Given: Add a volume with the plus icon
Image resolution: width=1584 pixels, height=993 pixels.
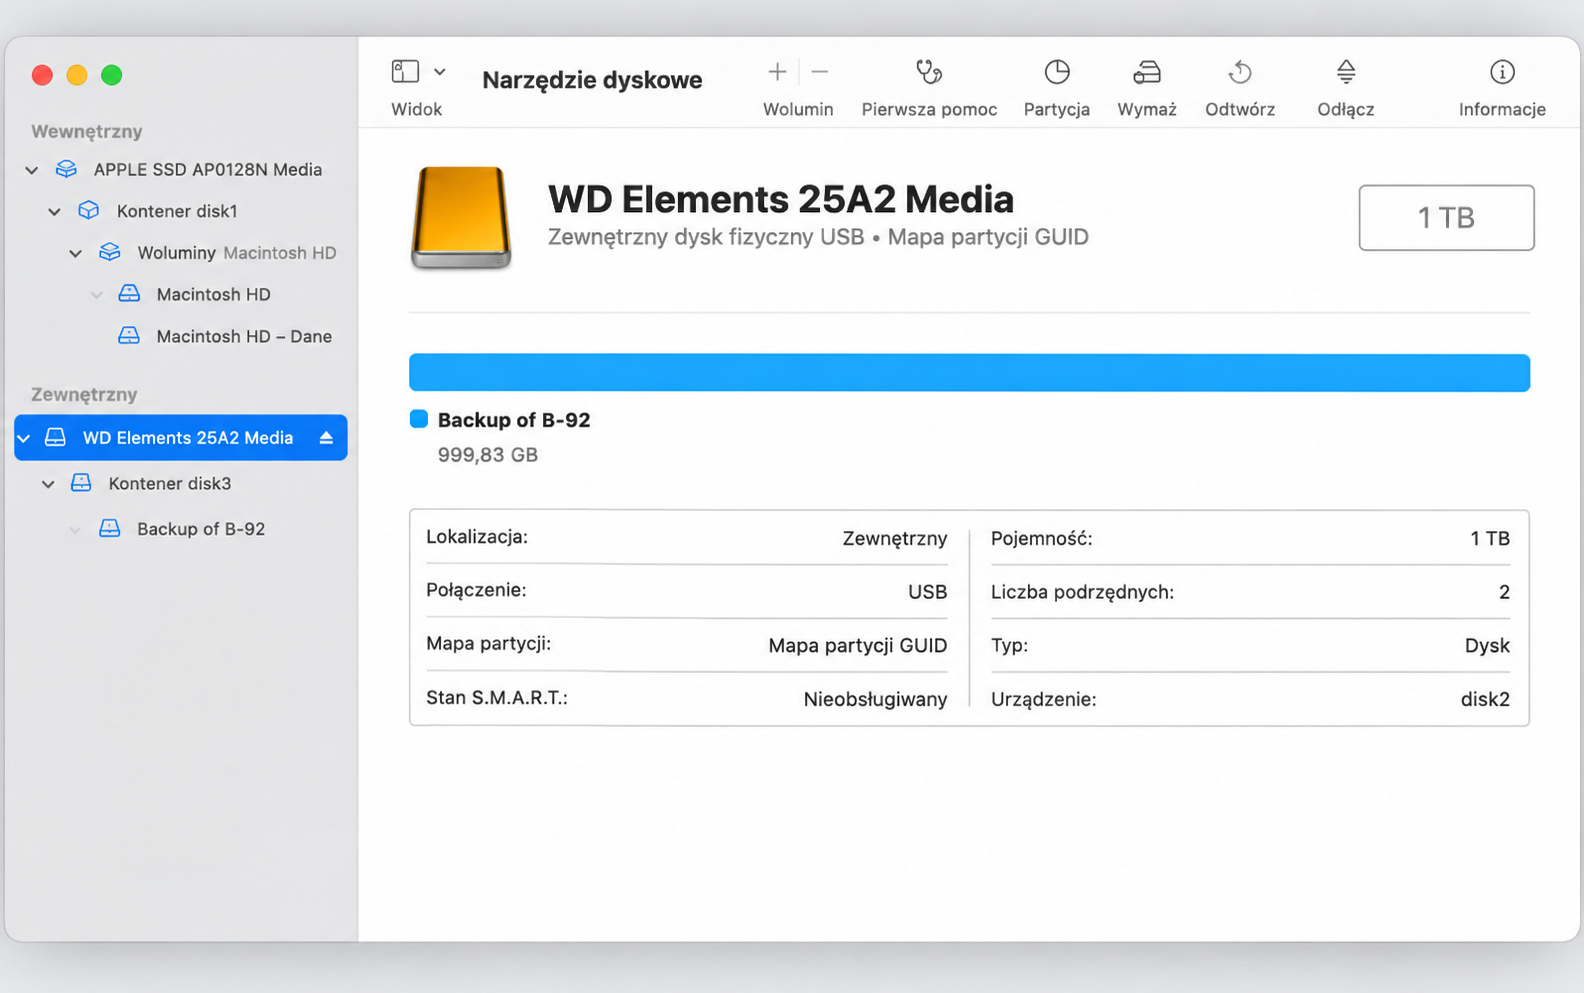Looking at the screenshot, I should (x=777, y=71).
